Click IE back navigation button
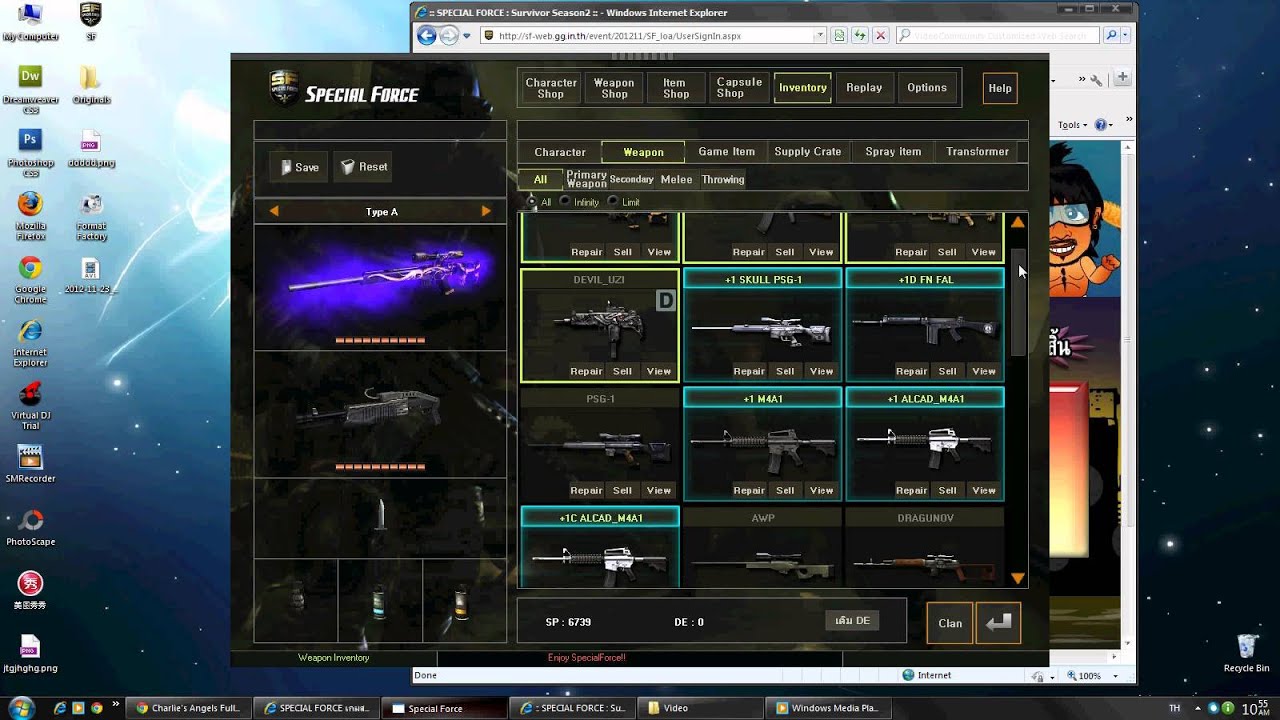This screenshot has width=1280, height=720. point(427,35)
